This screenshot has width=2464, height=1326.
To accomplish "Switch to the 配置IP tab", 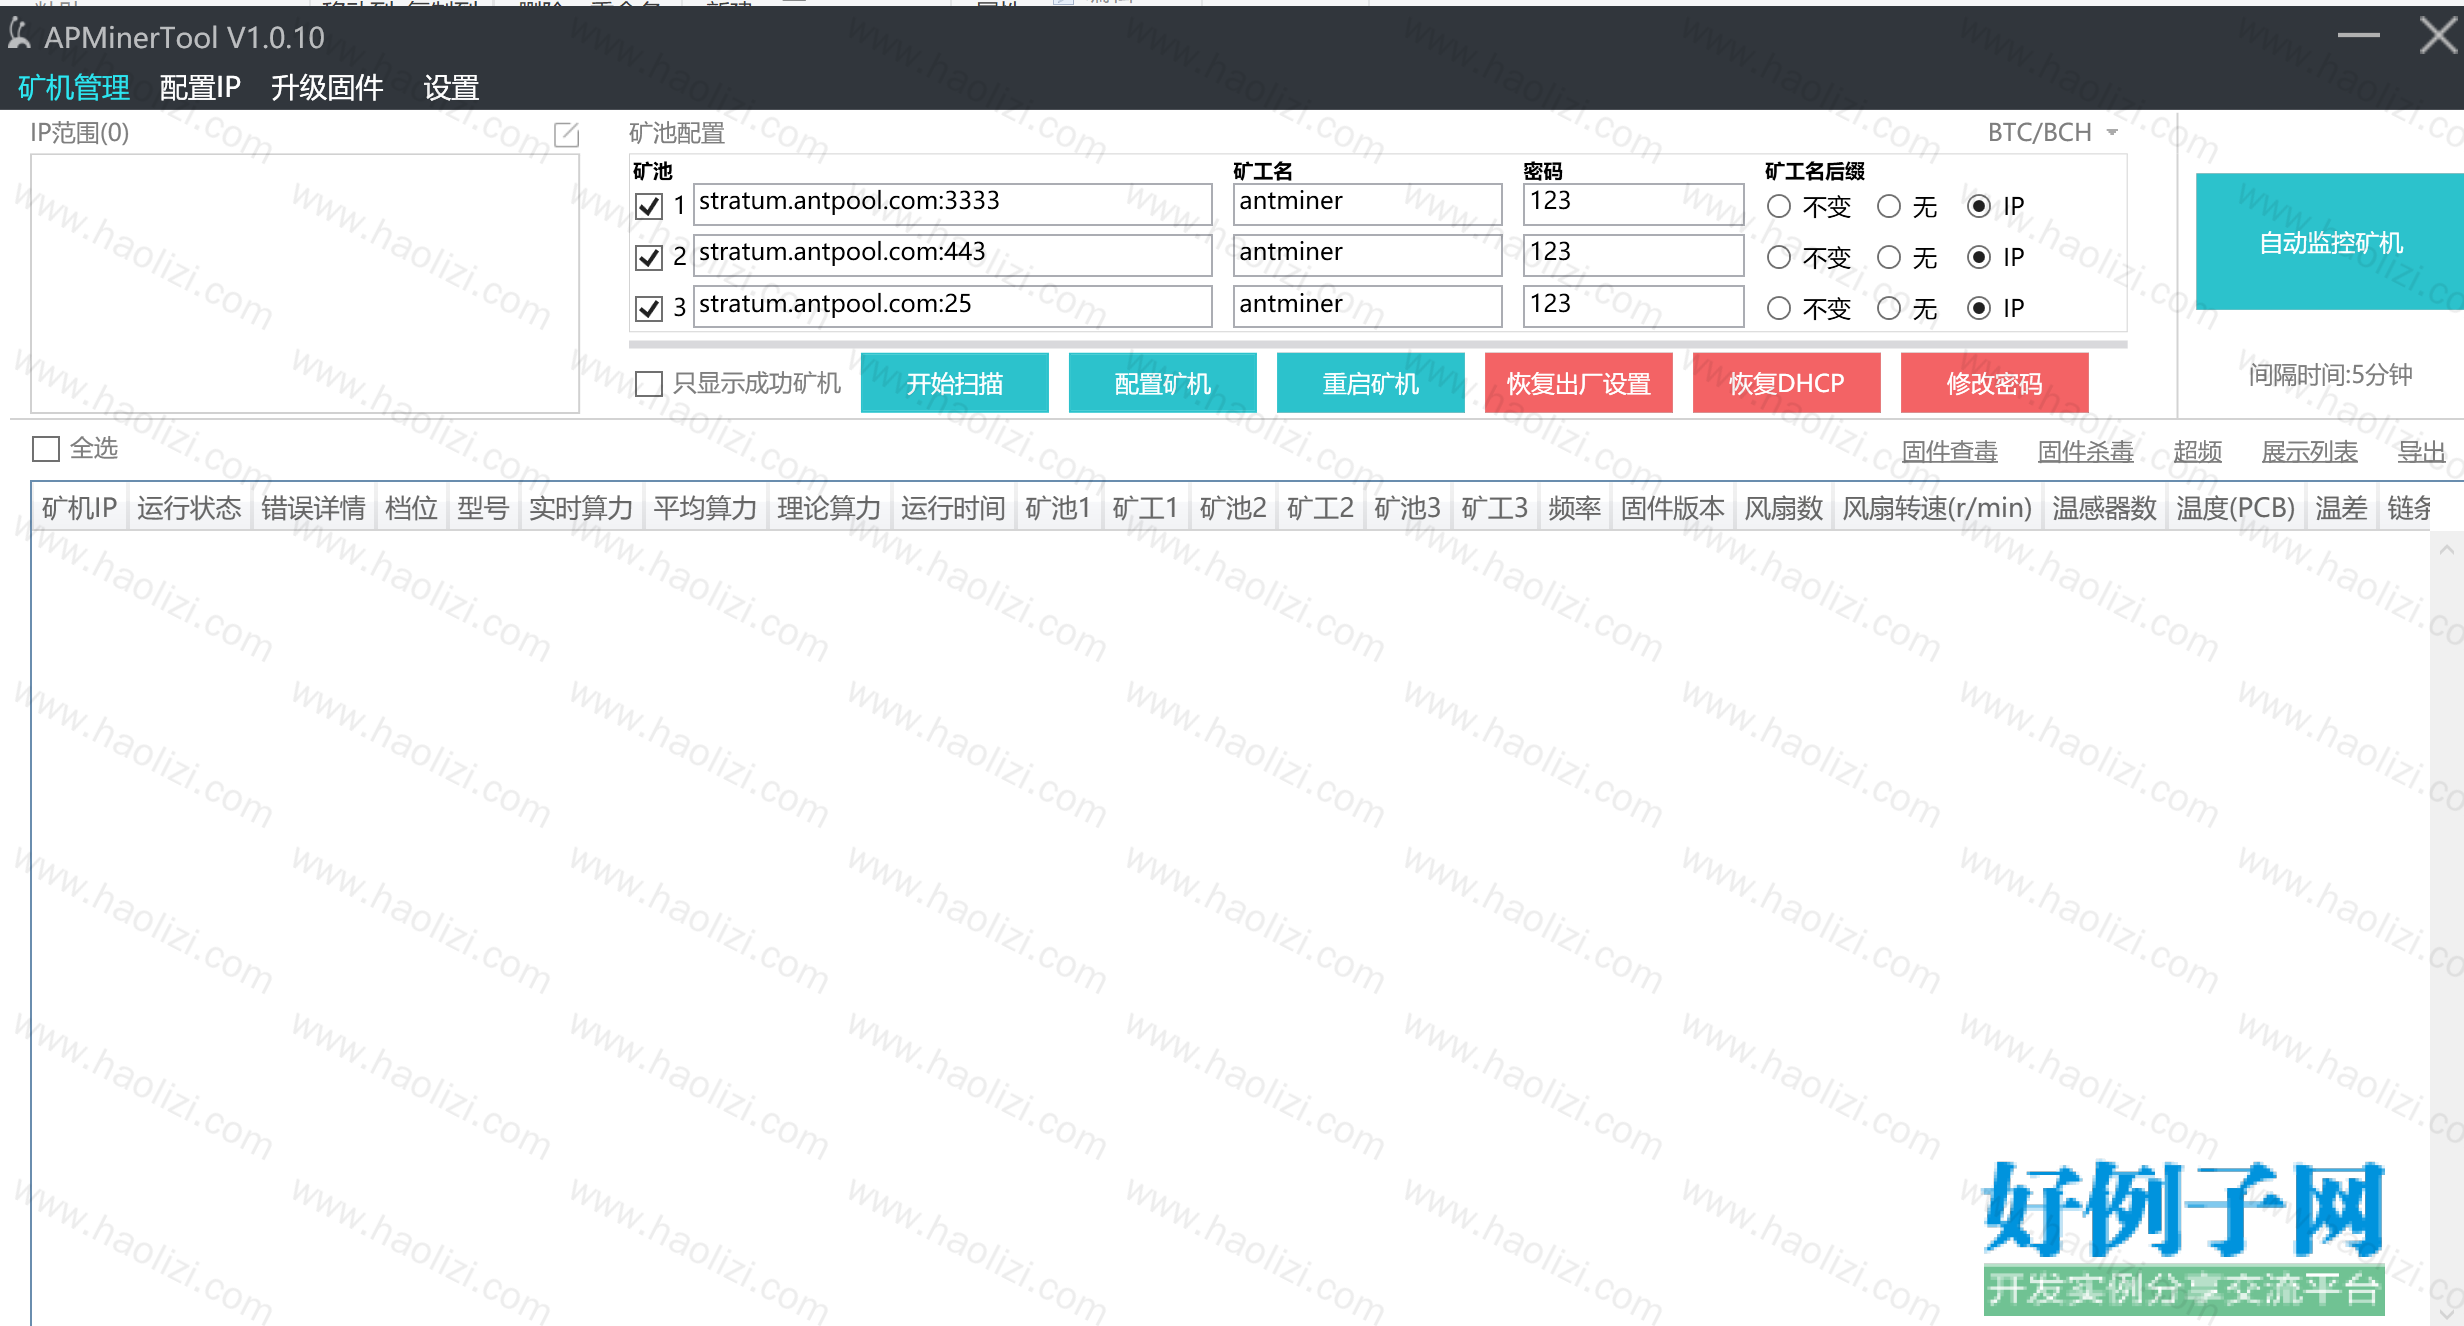I will (200, 88).
